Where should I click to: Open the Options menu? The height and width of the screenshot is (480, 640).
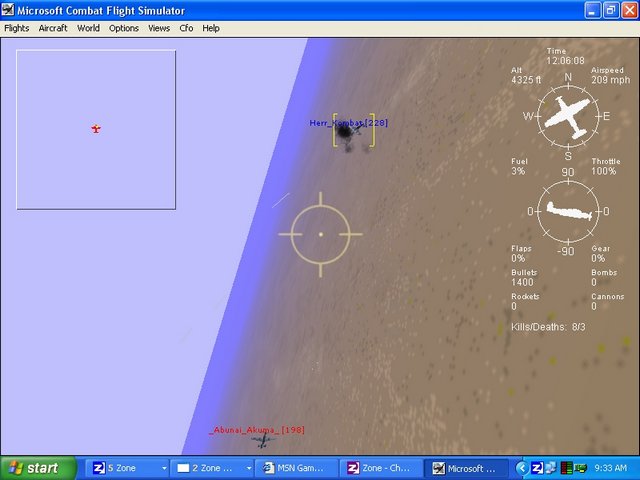[124, 28]
